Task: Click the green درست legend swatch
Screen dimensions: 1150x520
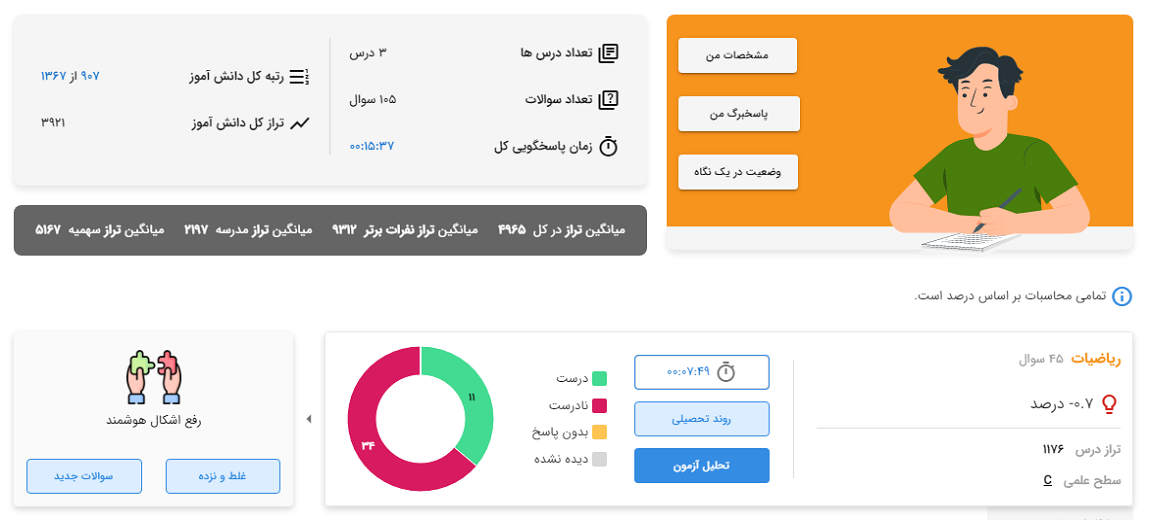Action: click(599, 379)
